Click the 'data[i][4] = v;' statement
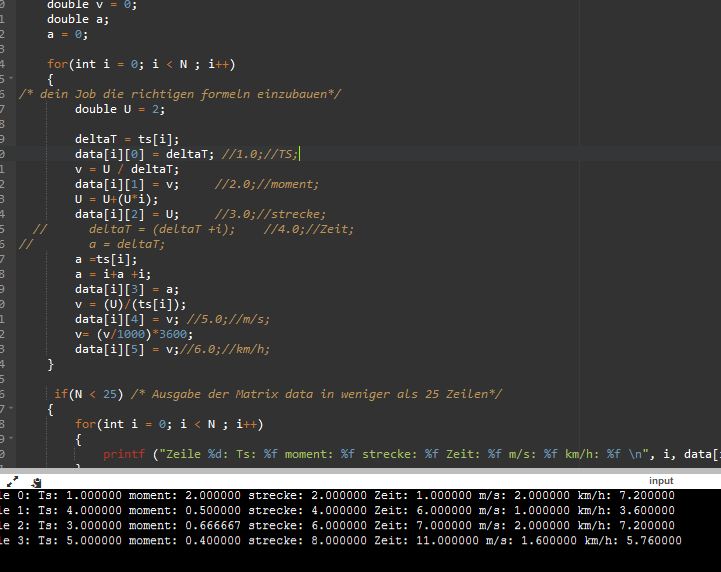 [127, 320]
